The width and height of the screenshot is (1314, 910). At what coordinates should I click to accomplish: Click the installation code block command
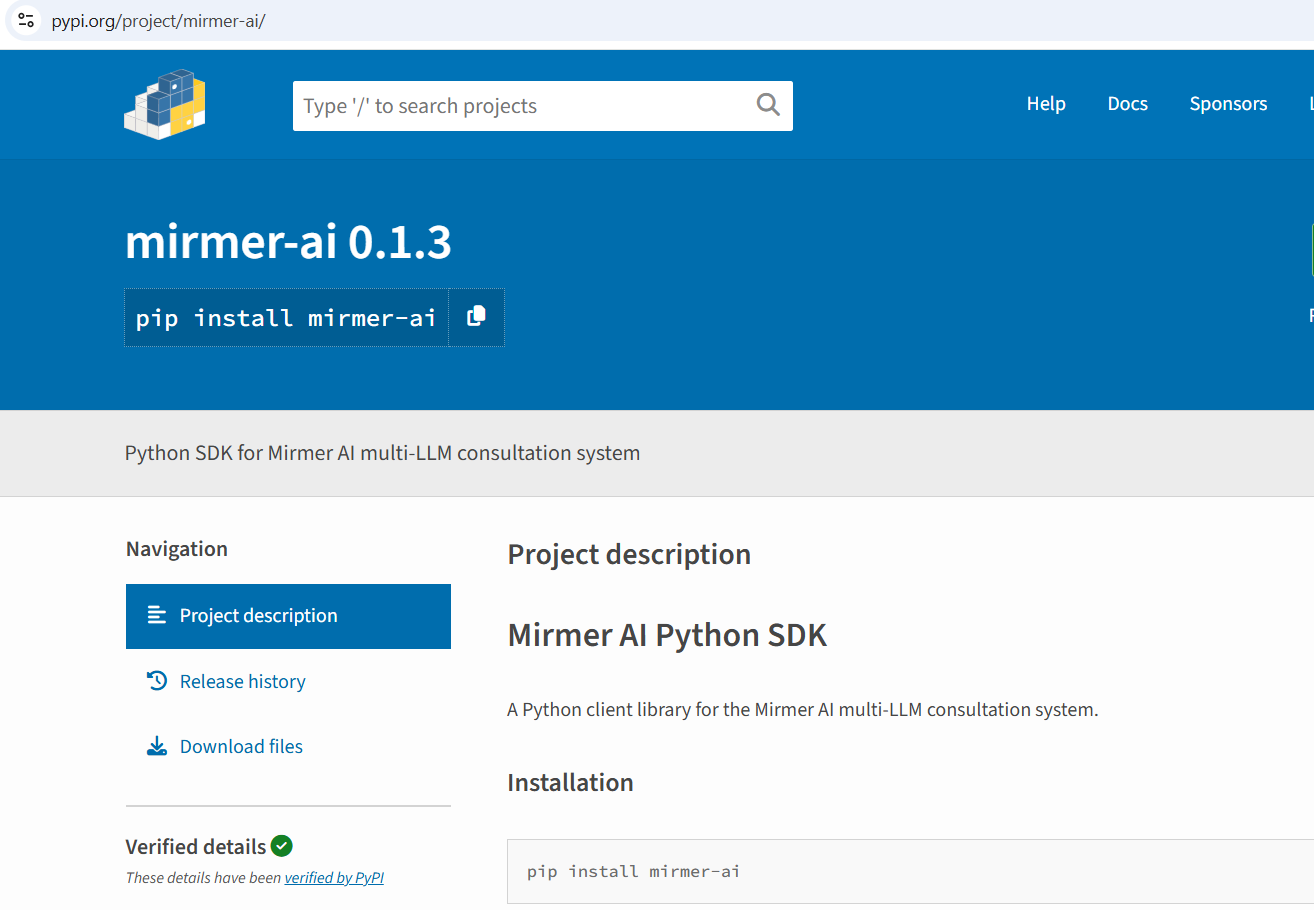click(633, 871)
